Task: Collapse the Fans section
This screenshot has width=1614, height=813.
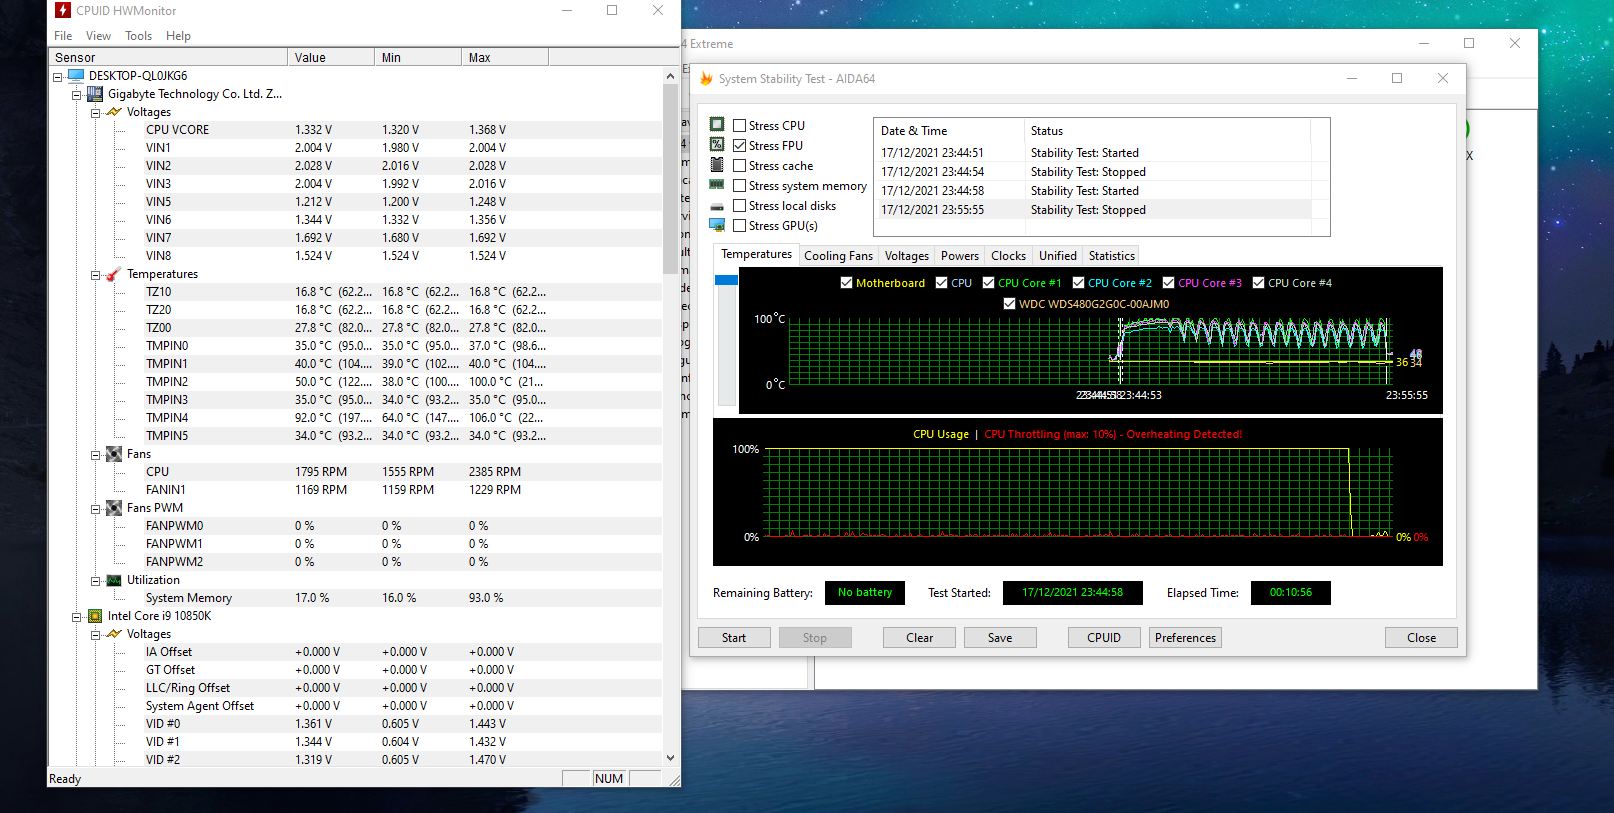Action: 96,455
